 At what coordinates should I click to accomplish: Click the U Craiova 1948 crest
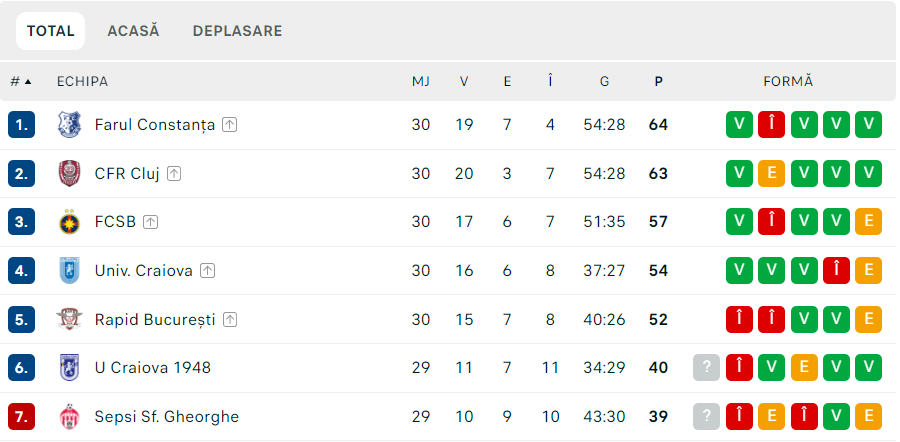pyautogui.click(x=69, y=368)
